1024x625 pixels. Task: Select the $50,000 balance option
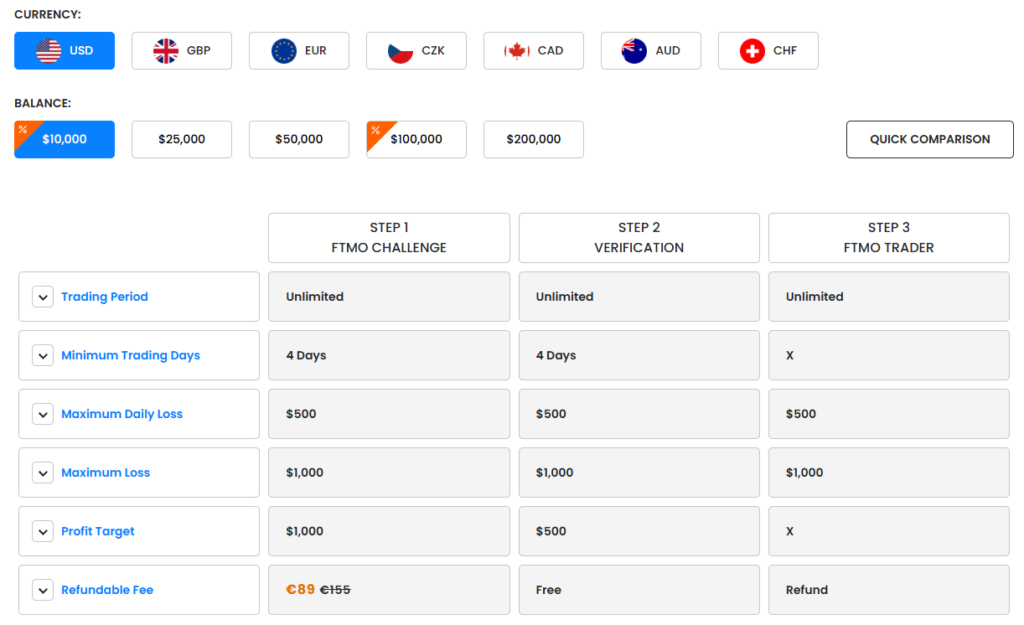pyautogui.click(x=298, y=139)
